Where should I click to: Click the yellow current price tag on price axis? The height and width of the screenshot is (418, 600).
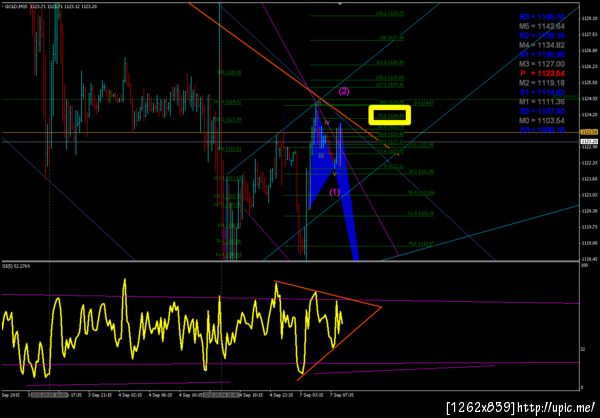pyautogui.click(x=590, y=132)
